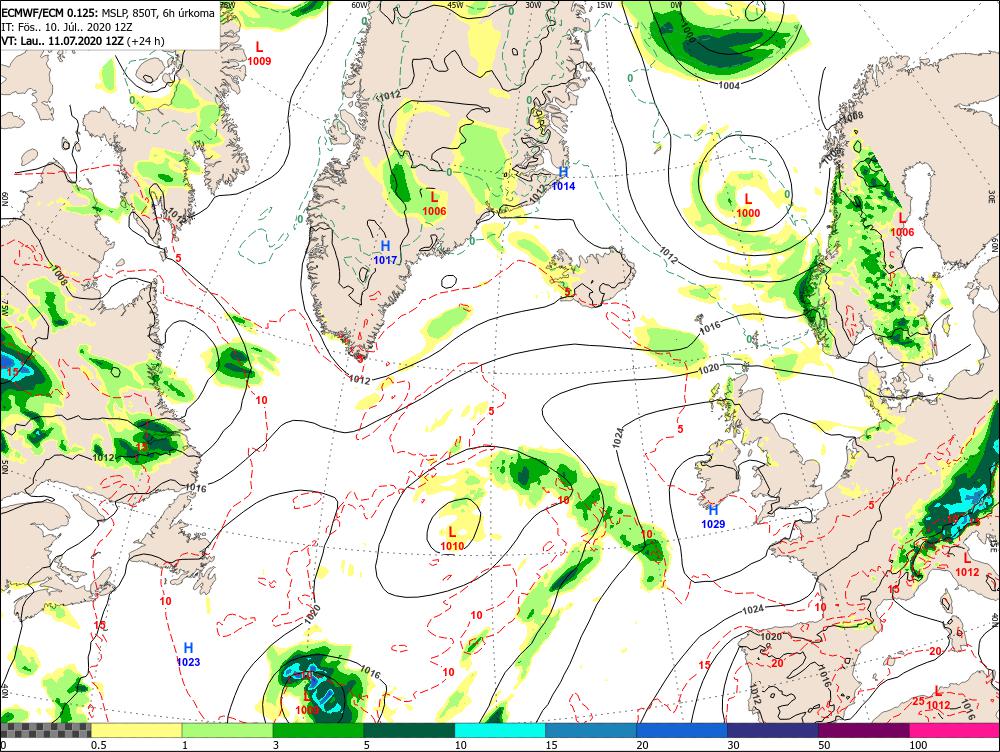Click the '50N' latitude label on left edge
The height and width of the screenshot is (752, 1000).
tap(5, 468)
